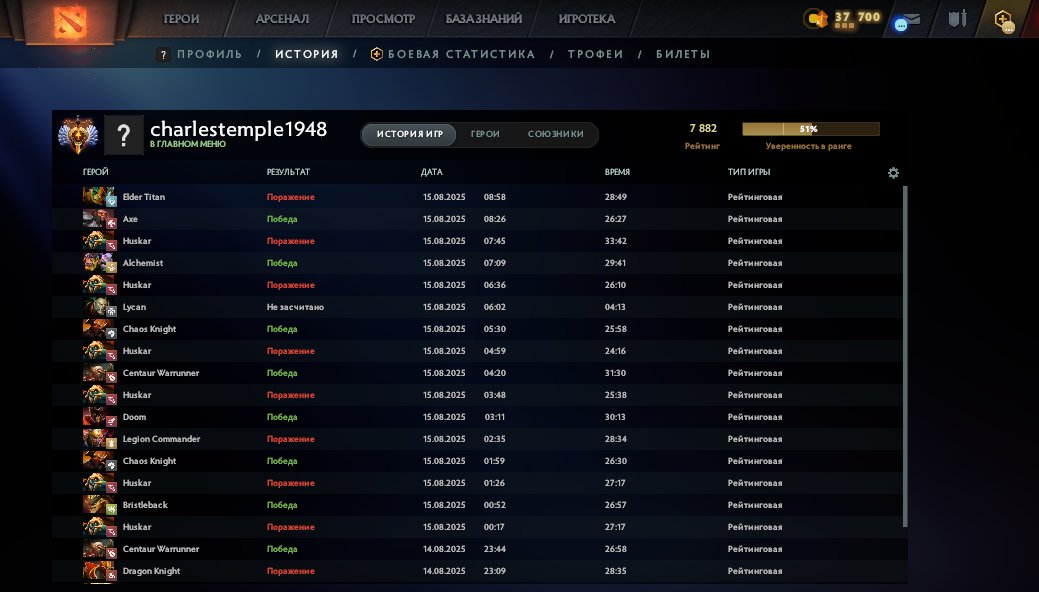Viewport: 1039px width, 592px height.
Task: Click 'Рейтинговая' in the Bristleback row
Action: click(755, 505)
